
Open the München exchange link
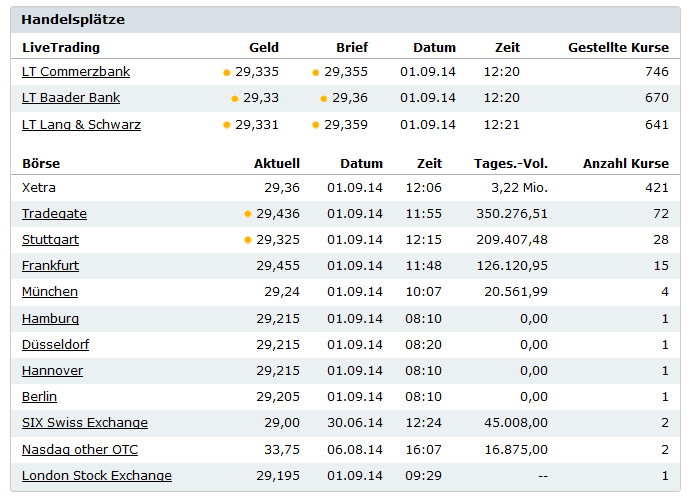(x=49, y=292)
